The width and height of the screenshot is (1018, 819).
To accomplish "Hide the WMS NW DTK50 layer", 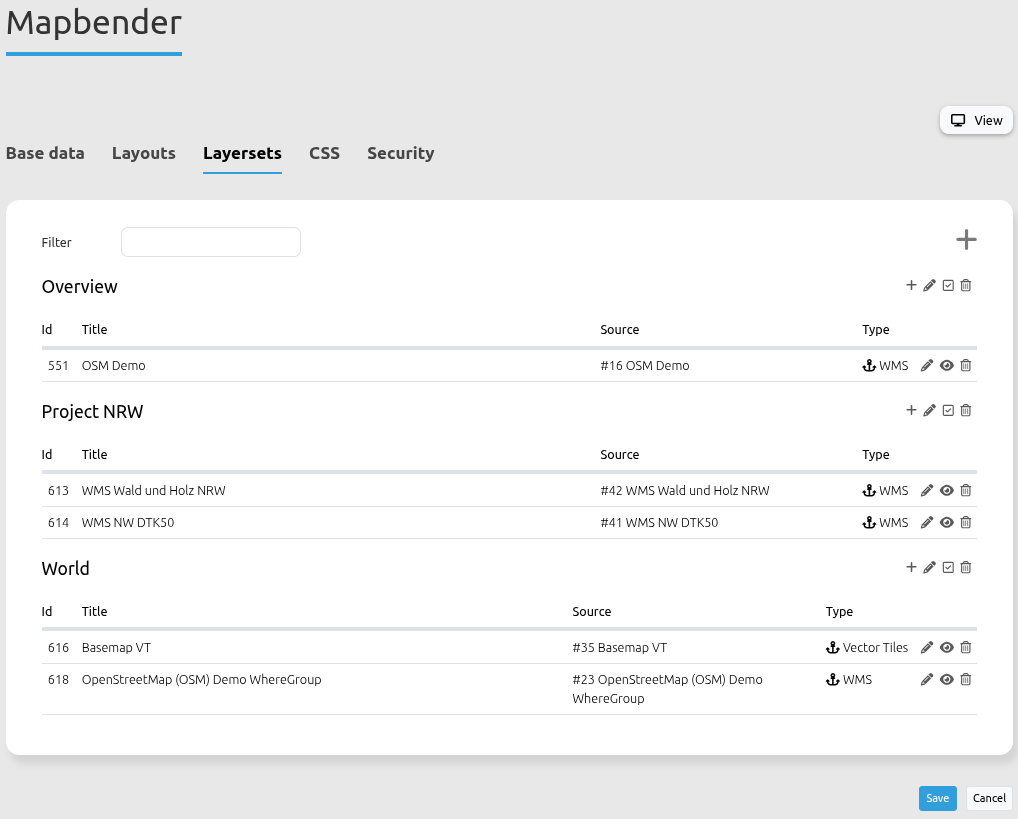I will click(x=946, y=523).
